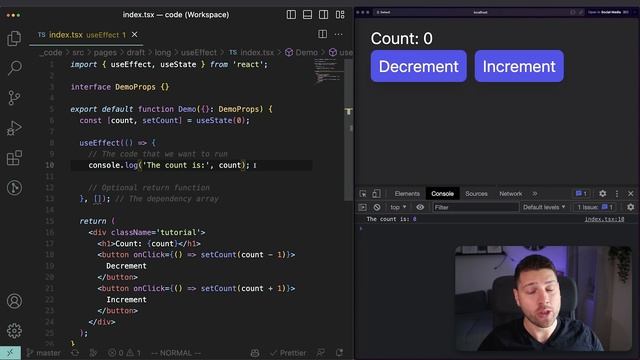640x360 pixels.
Task: Click the 'src' breadcrumb segment
Action: point(78,53)
